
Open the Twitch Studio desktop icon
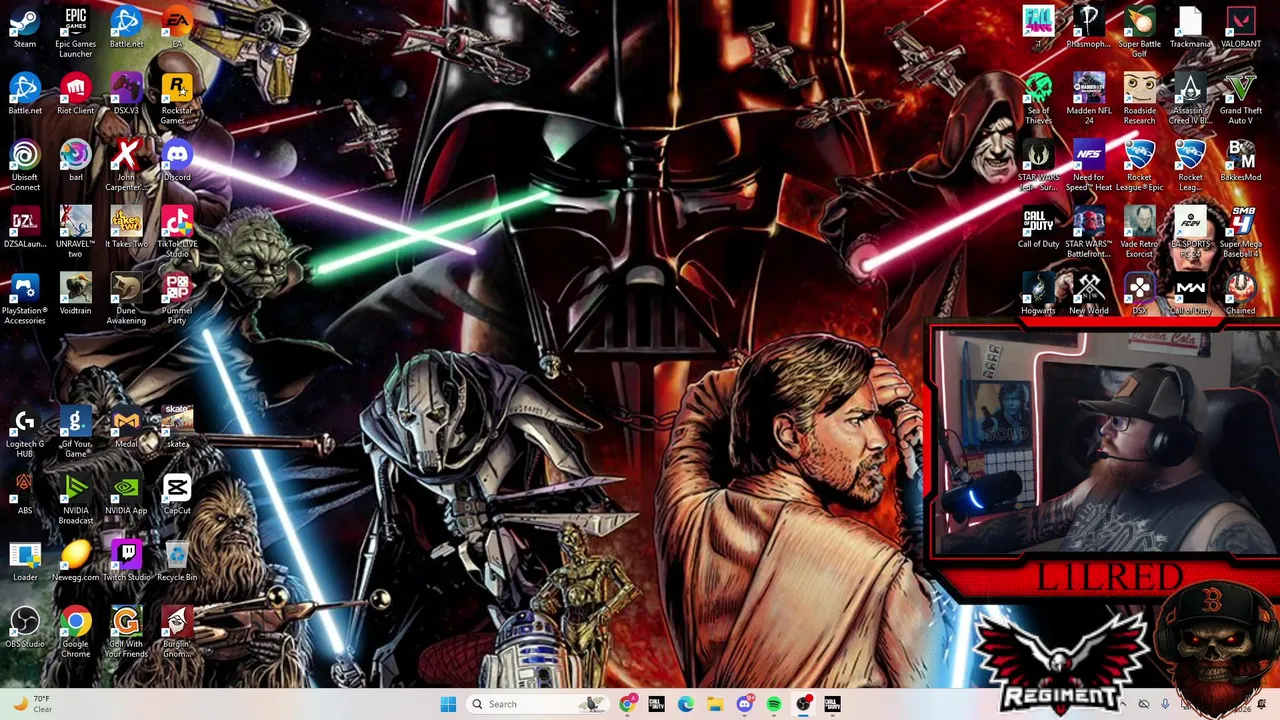pyautogui.click(x=126, y=562)
